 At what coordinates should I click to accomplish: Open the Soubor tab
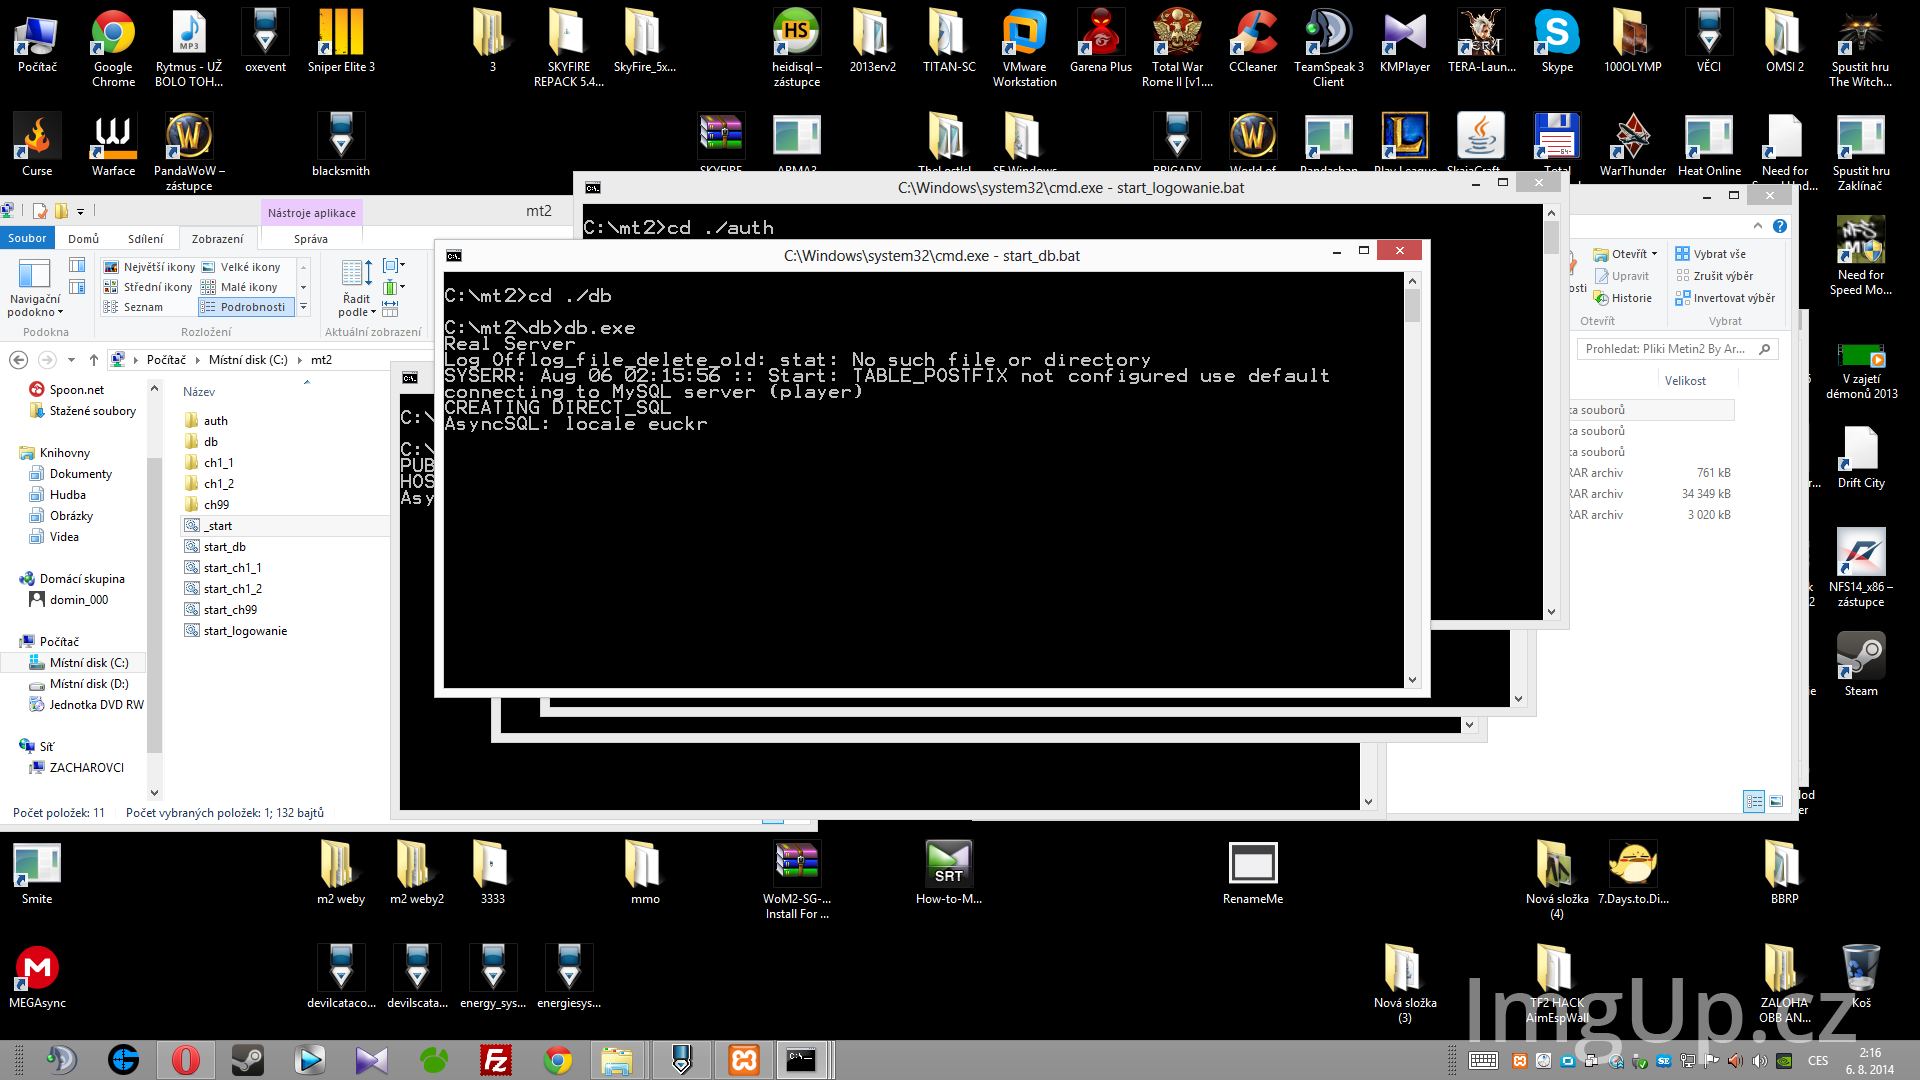coord(27,238)
